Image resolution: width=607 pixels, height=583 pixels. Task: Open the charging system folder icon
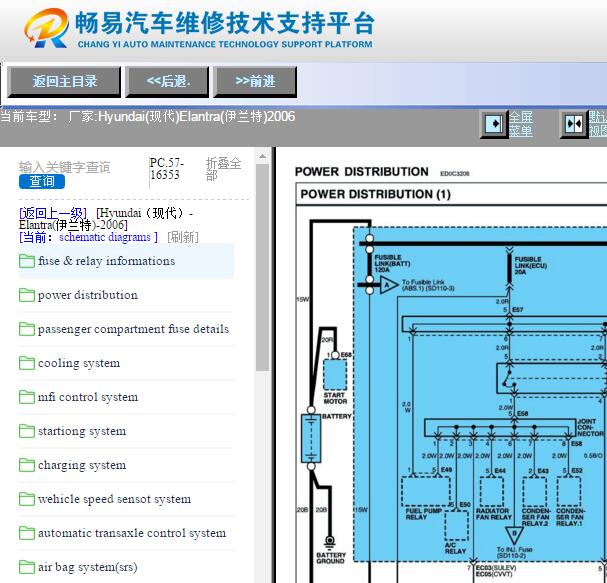coord(27,465)
